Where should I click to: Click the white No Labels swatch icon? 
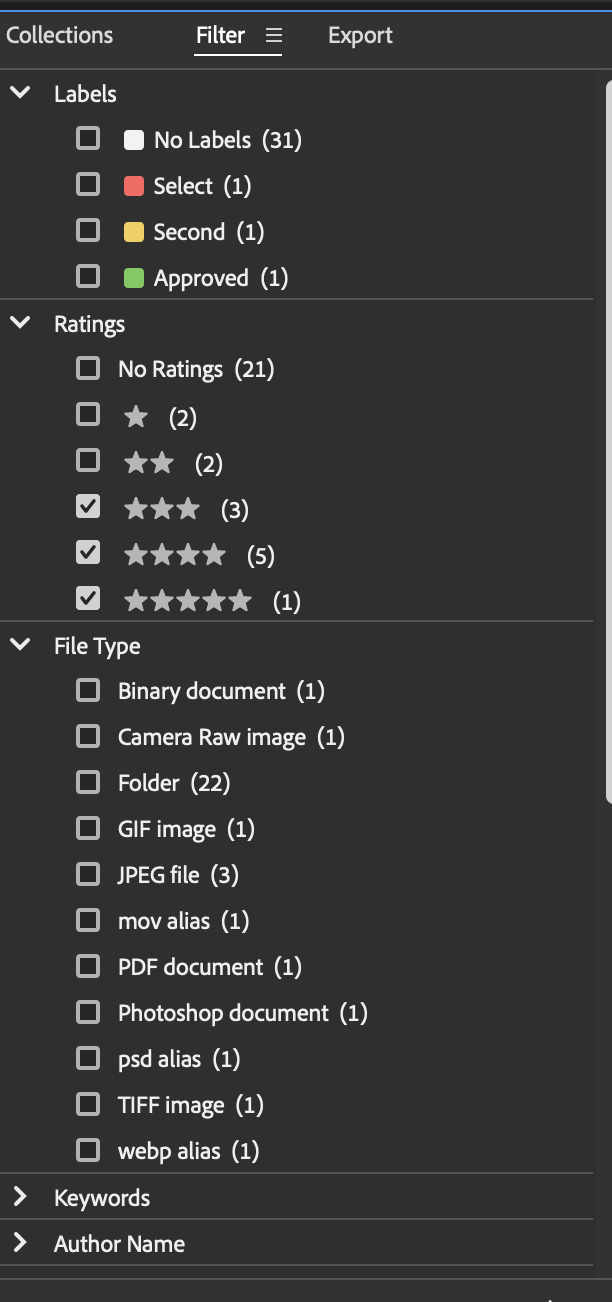coord(134,139)
